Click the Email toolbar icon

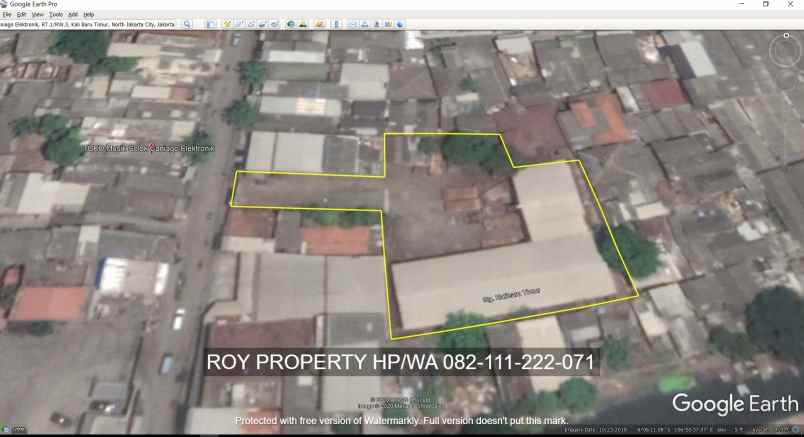(x=355, y=24)
